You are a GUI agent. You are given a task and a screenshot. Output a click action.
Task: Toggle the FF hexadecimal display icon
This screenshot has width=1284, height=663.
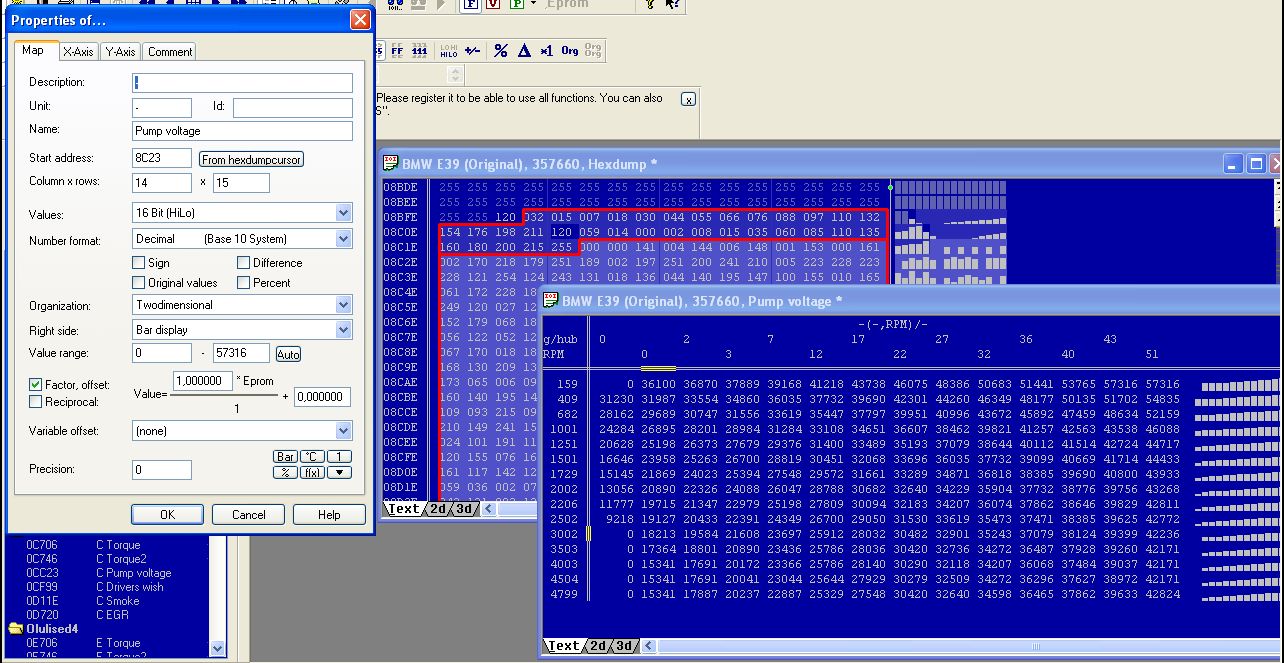397,51
